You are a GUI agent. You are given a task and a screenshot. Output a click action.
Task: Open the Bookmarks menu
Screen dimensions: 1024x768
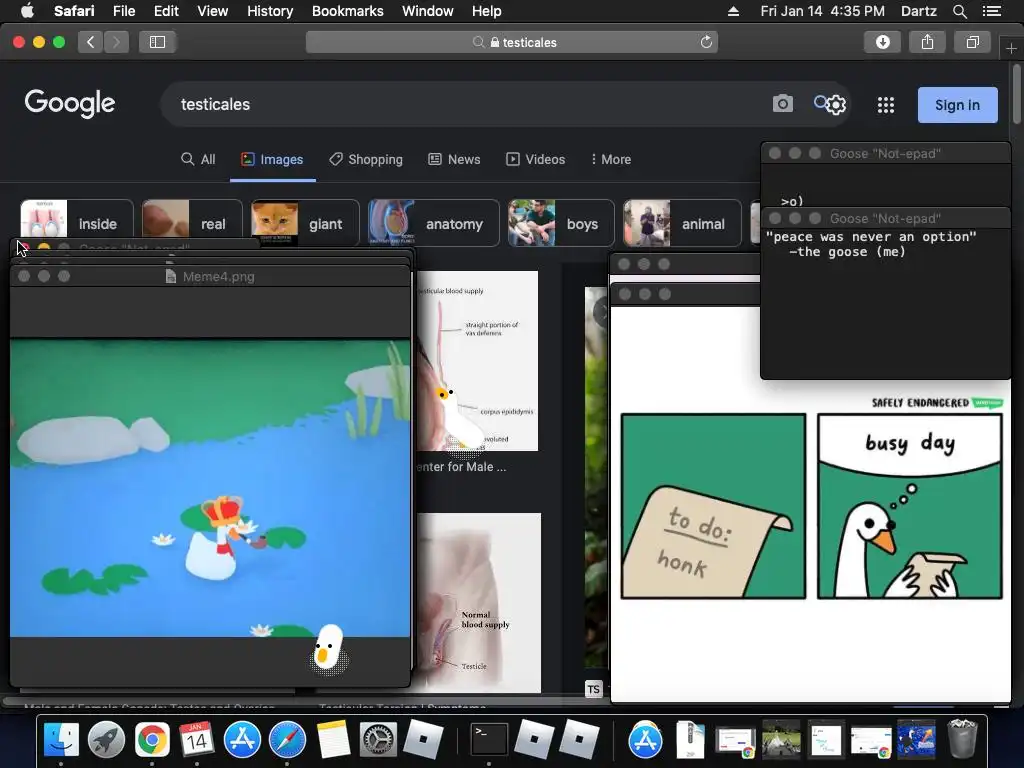(347, 11)
